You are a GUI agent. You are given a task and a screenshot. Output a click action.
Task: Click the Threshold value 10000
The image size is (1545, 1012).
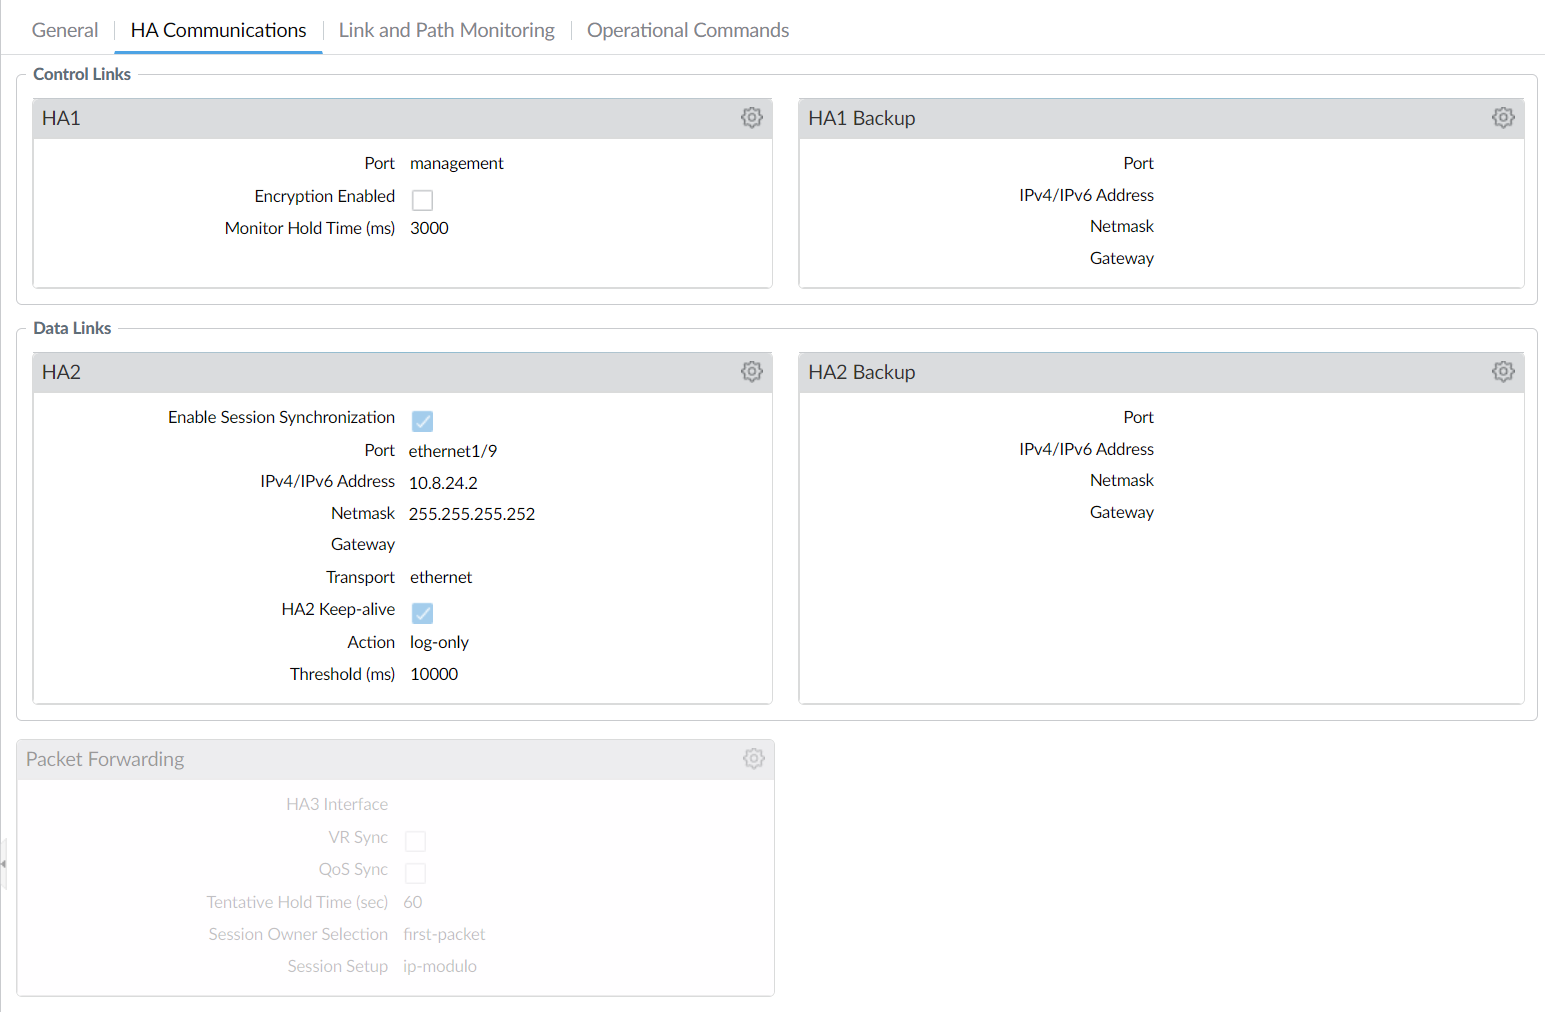tap(433, 673)
